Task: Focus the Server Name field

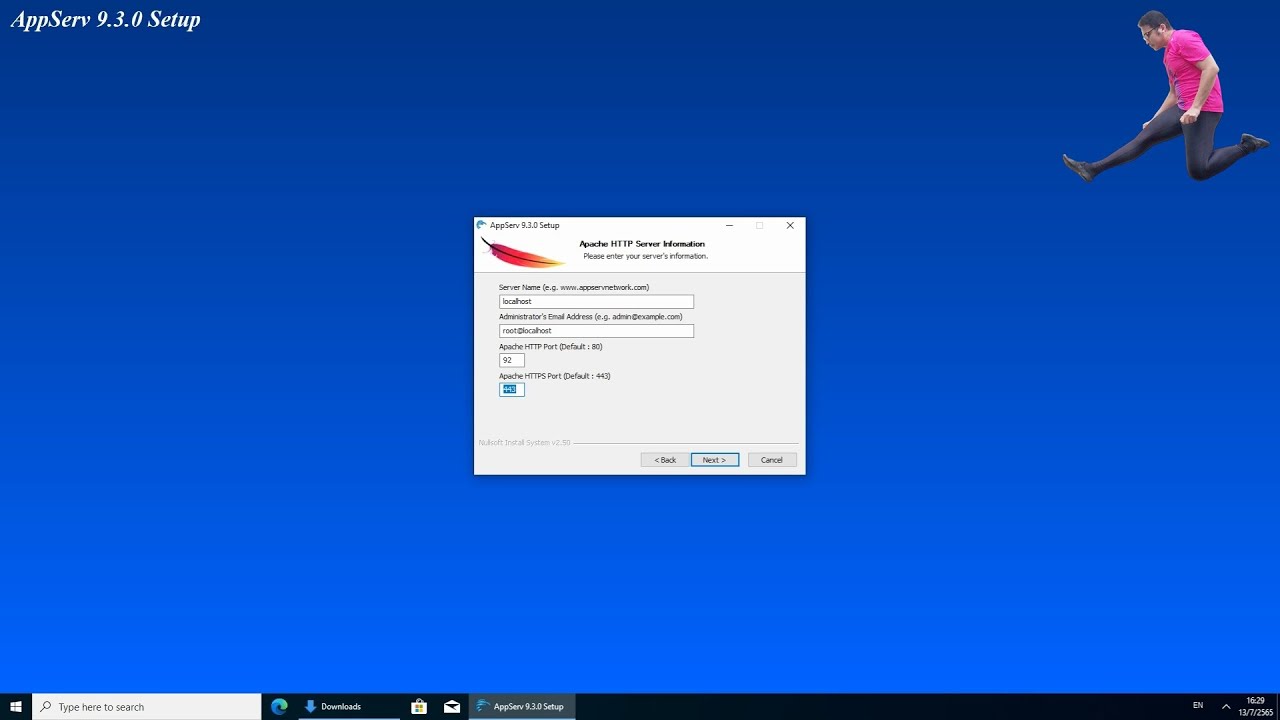Action: click(596, 301)
